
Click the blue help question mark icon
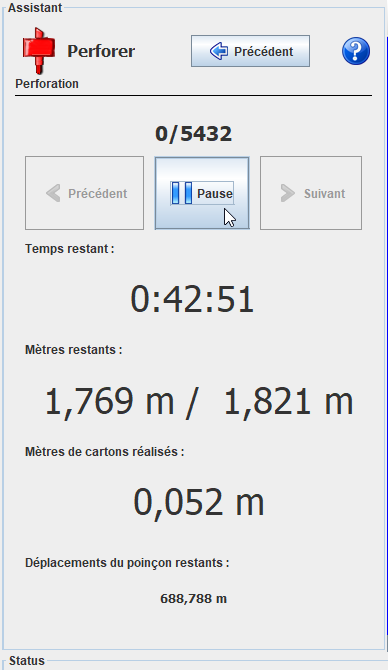click(x=356, y=51)
